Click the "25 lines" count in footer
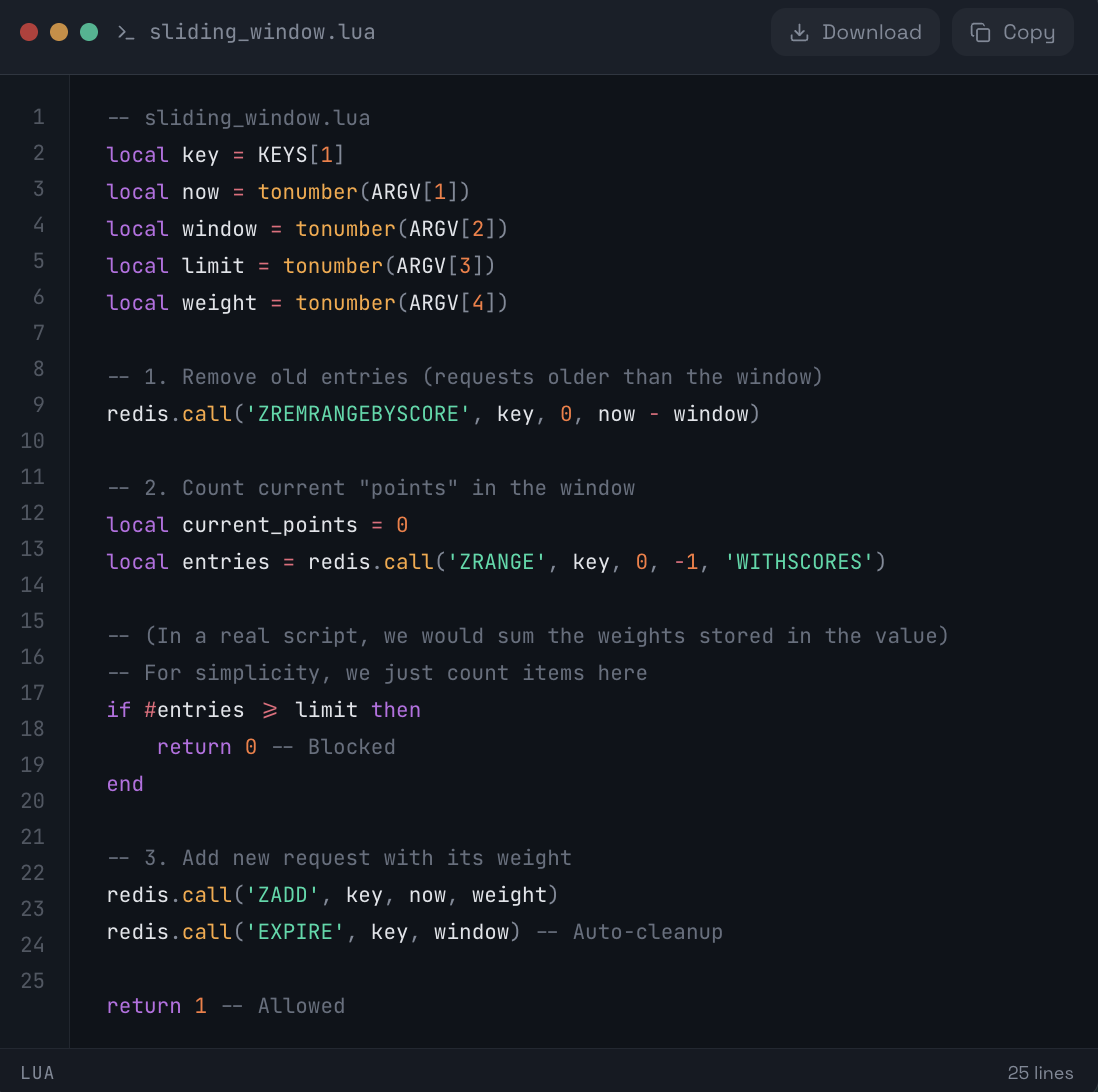 1040,1073
